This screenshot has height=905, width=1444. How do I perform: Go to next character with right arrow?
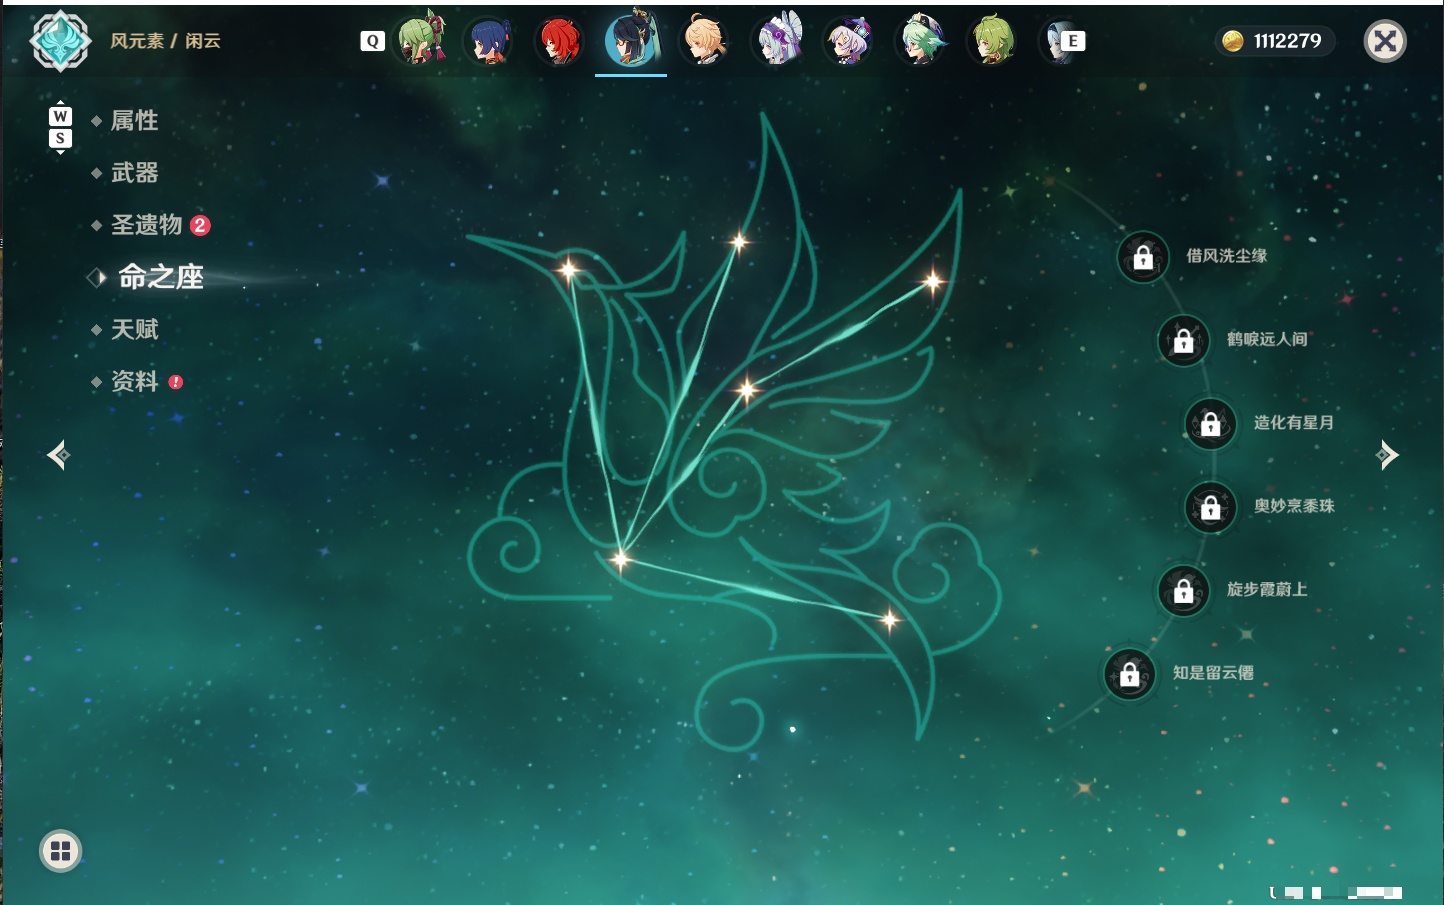click(1387, 455)
